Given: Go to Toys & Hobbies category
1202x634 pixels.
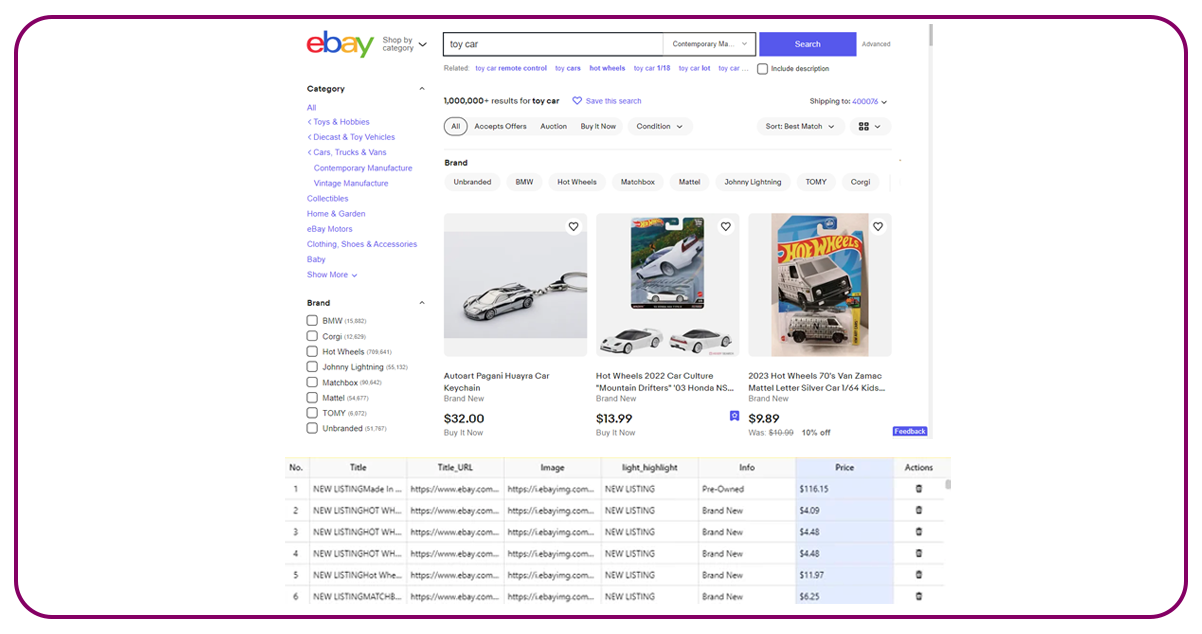Looking at the screenshot, I should coord(340,122).
